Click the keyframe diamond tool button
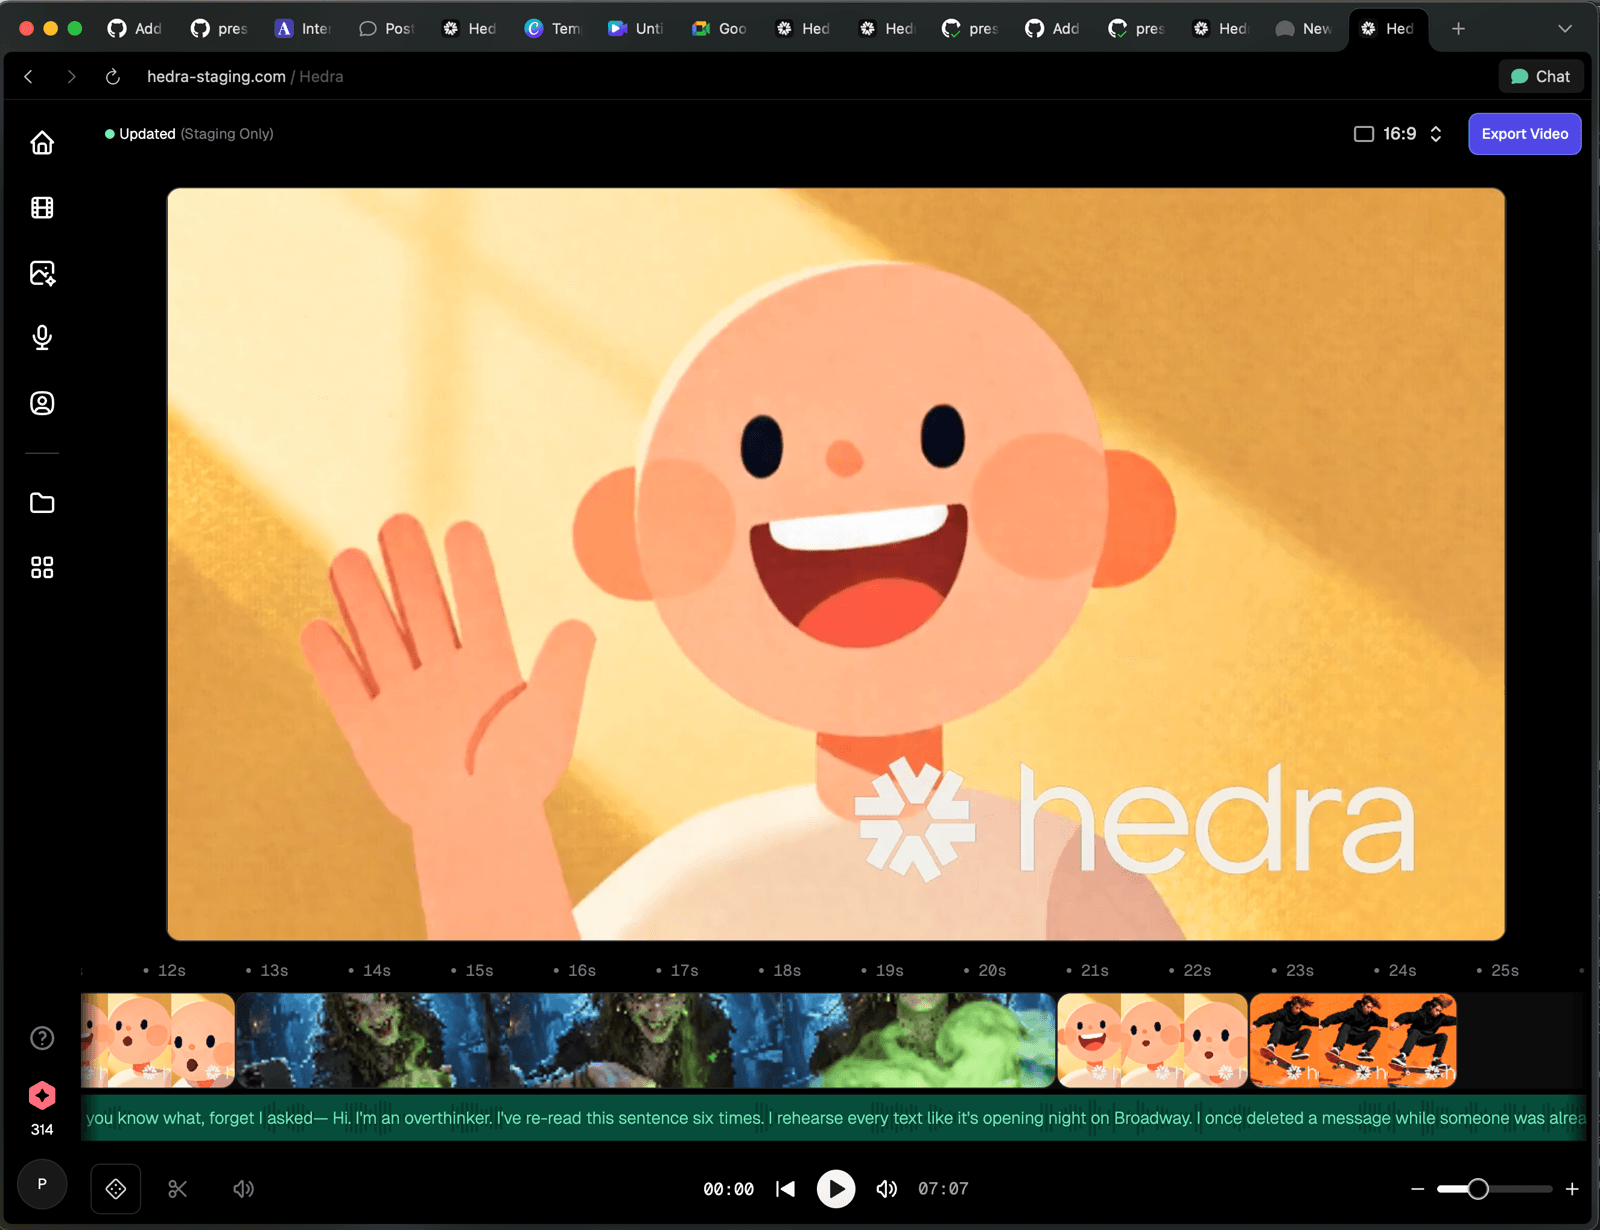1600x1230 pixels. 116,1189
